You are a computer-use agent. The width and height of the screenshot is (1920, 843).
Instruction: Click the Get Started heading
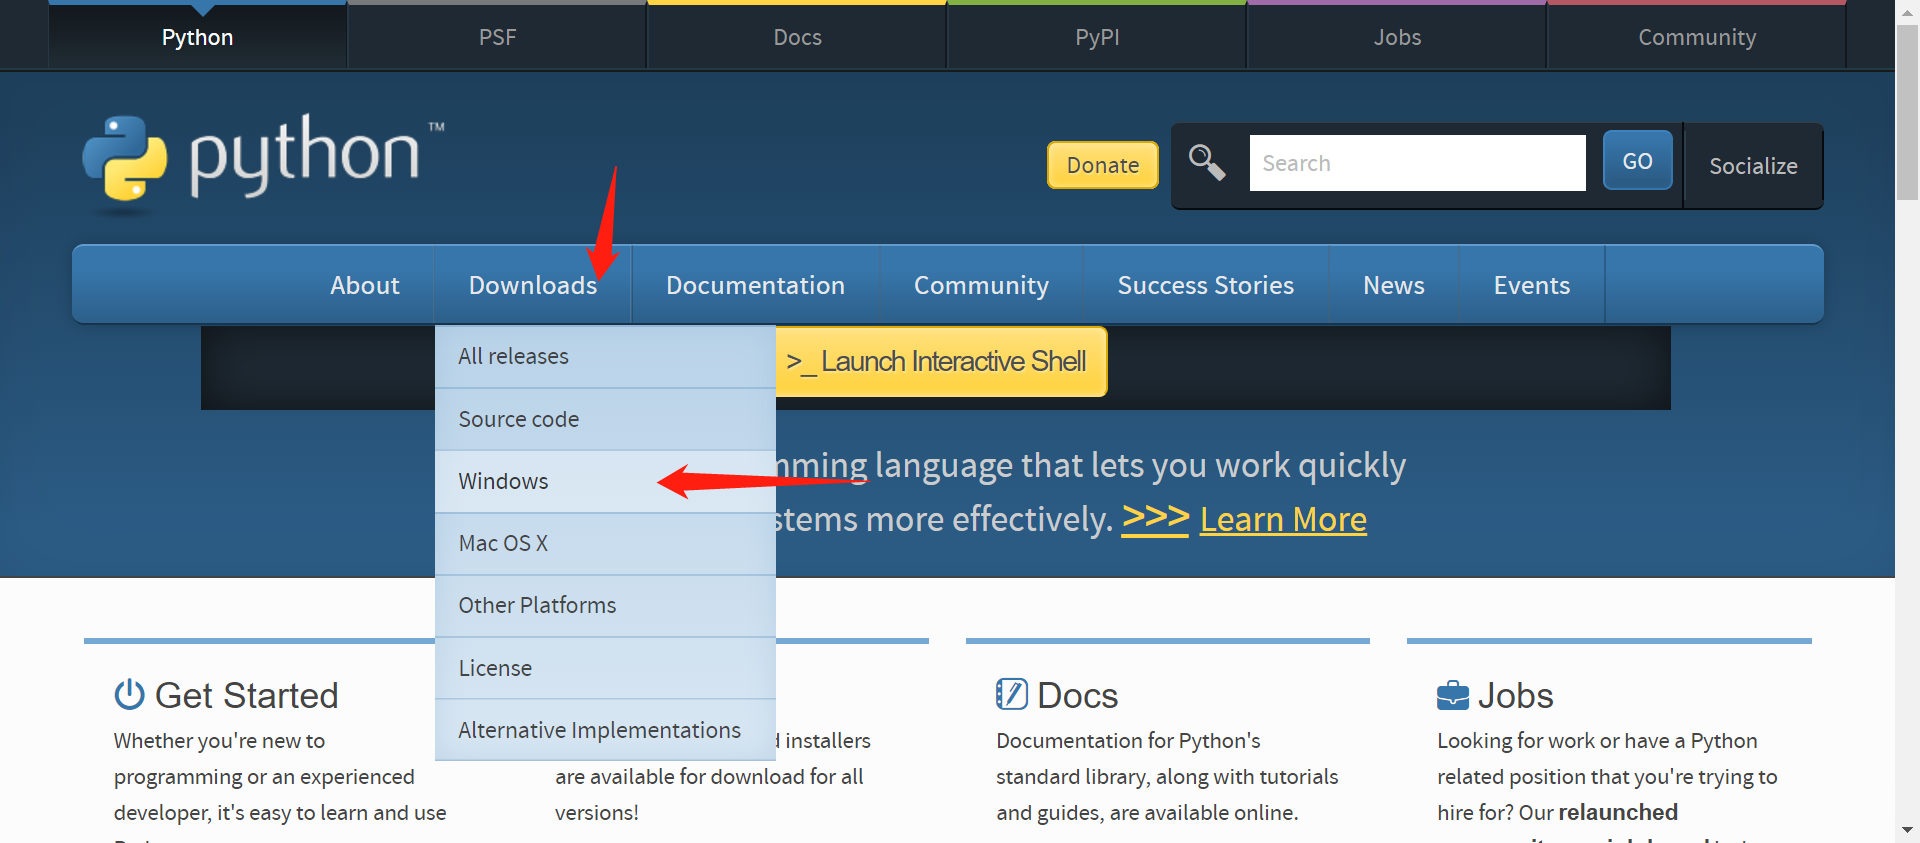click(246, 695)
